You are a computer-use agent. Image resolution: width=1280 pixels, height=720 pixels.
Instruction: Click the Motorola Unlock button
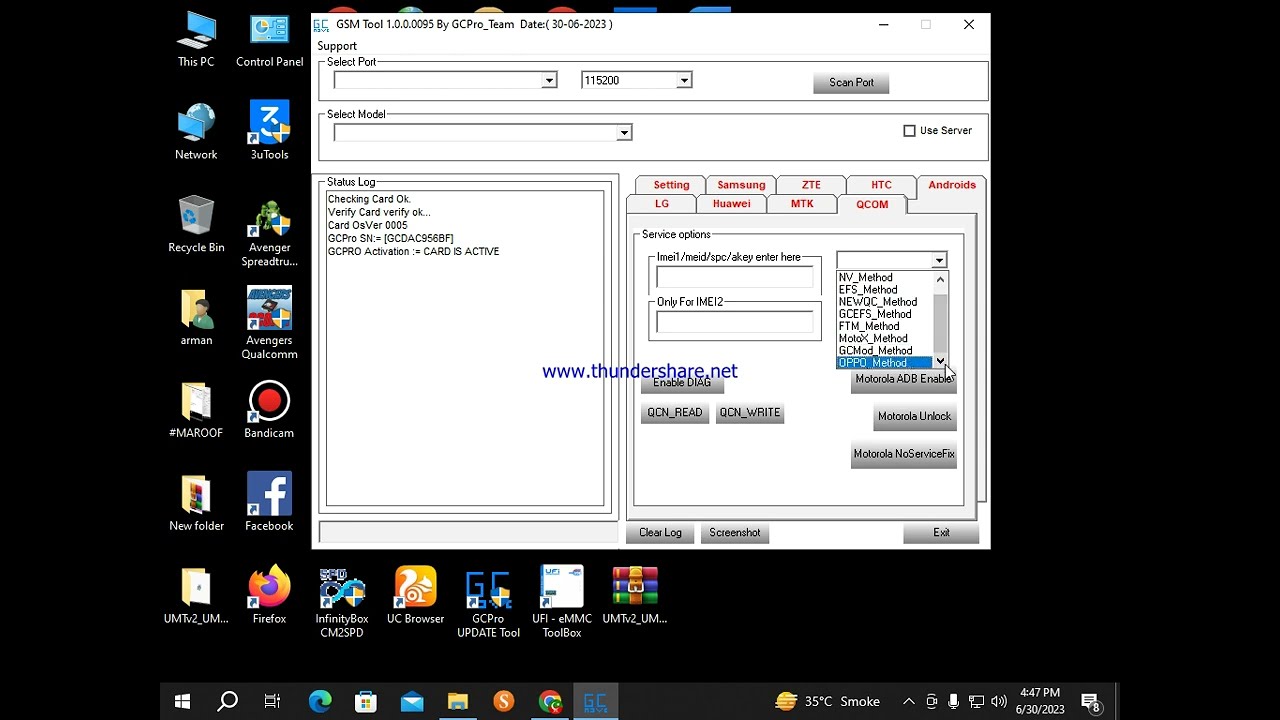(914, 417)
